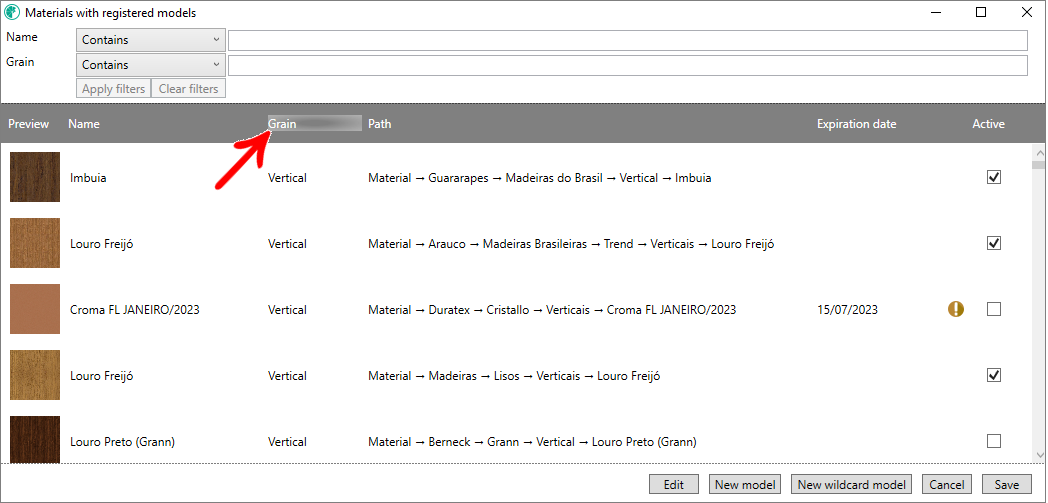Select Arauco Louro Freijó preview thumbnail
This screenshot has width=1048, height=503.
click(35, 243)
